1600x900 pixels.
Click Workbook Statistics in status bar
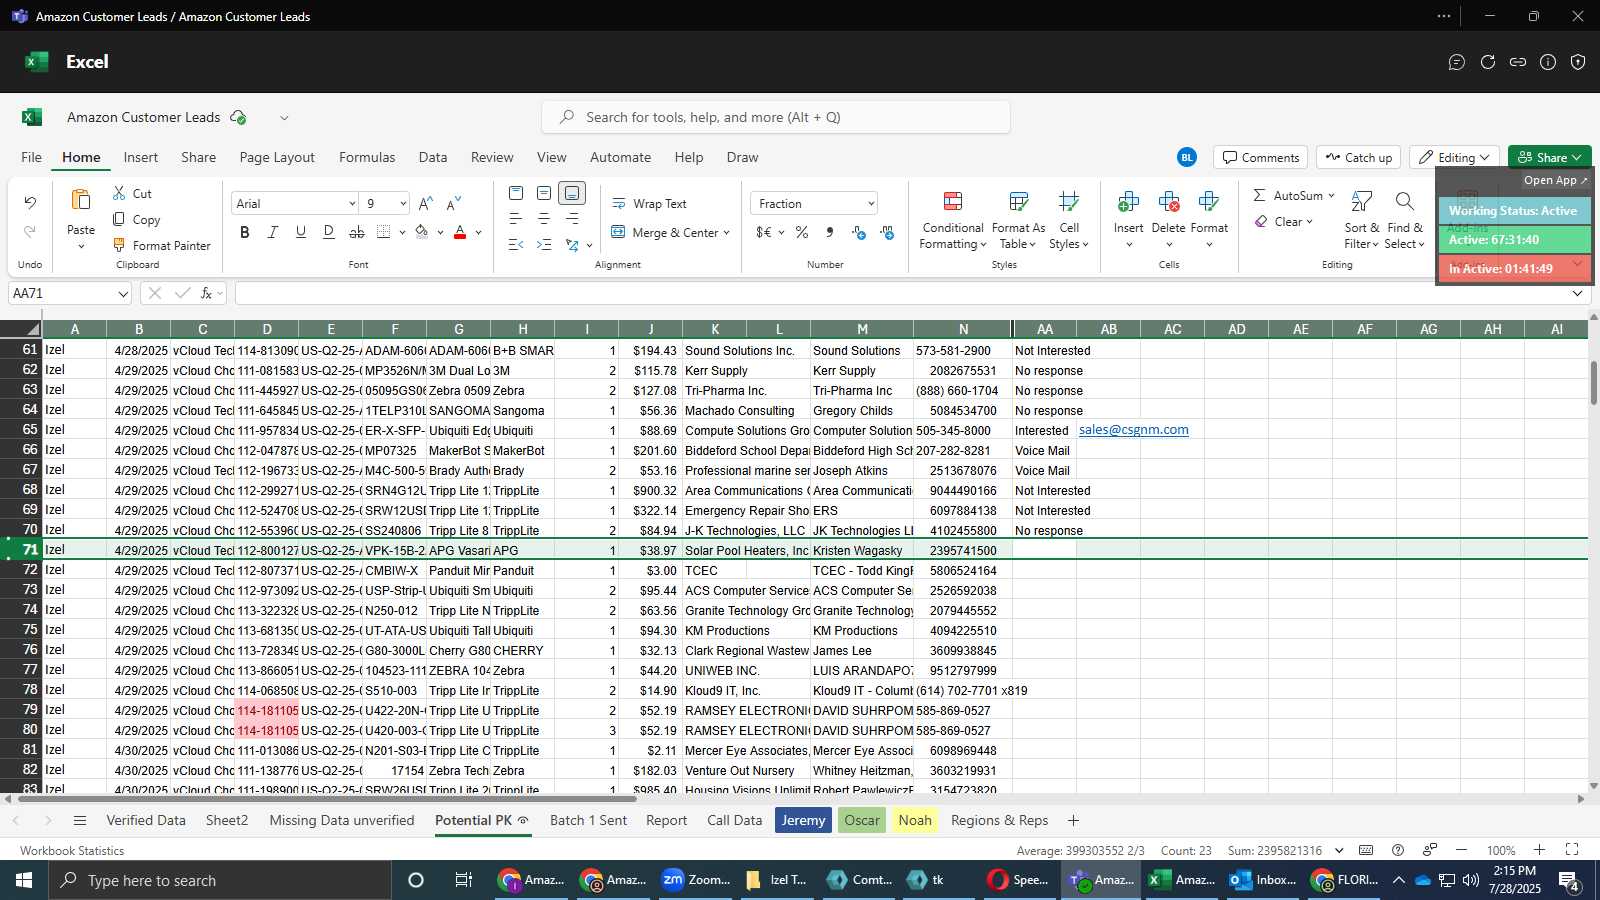click(72, 851)
